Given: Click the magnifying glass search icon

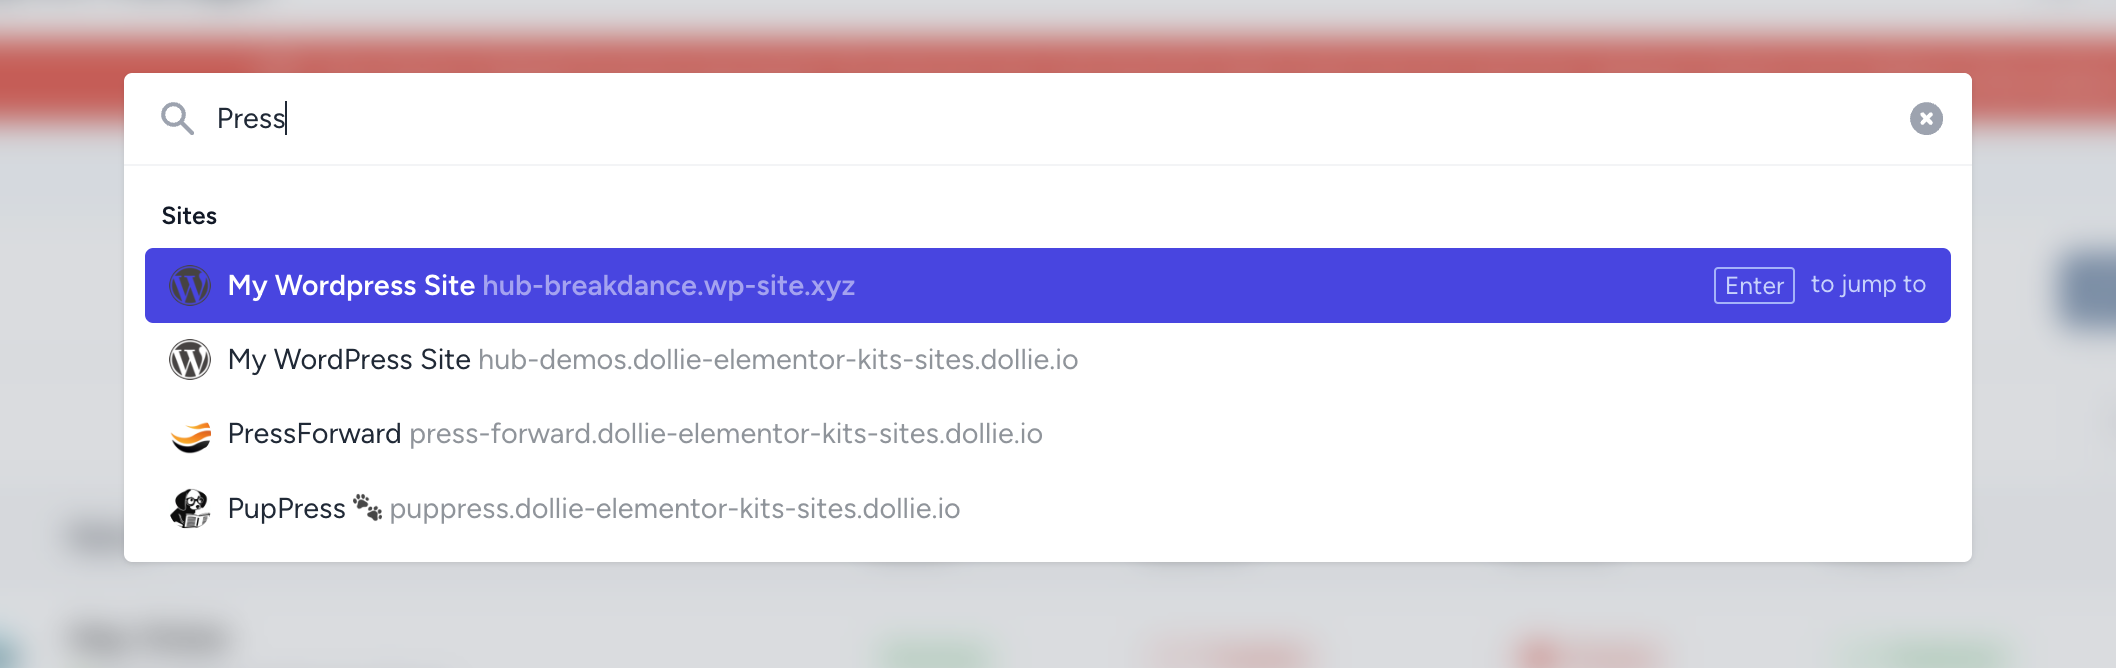Looking at the screenshot, I should [x=177, y=118].
